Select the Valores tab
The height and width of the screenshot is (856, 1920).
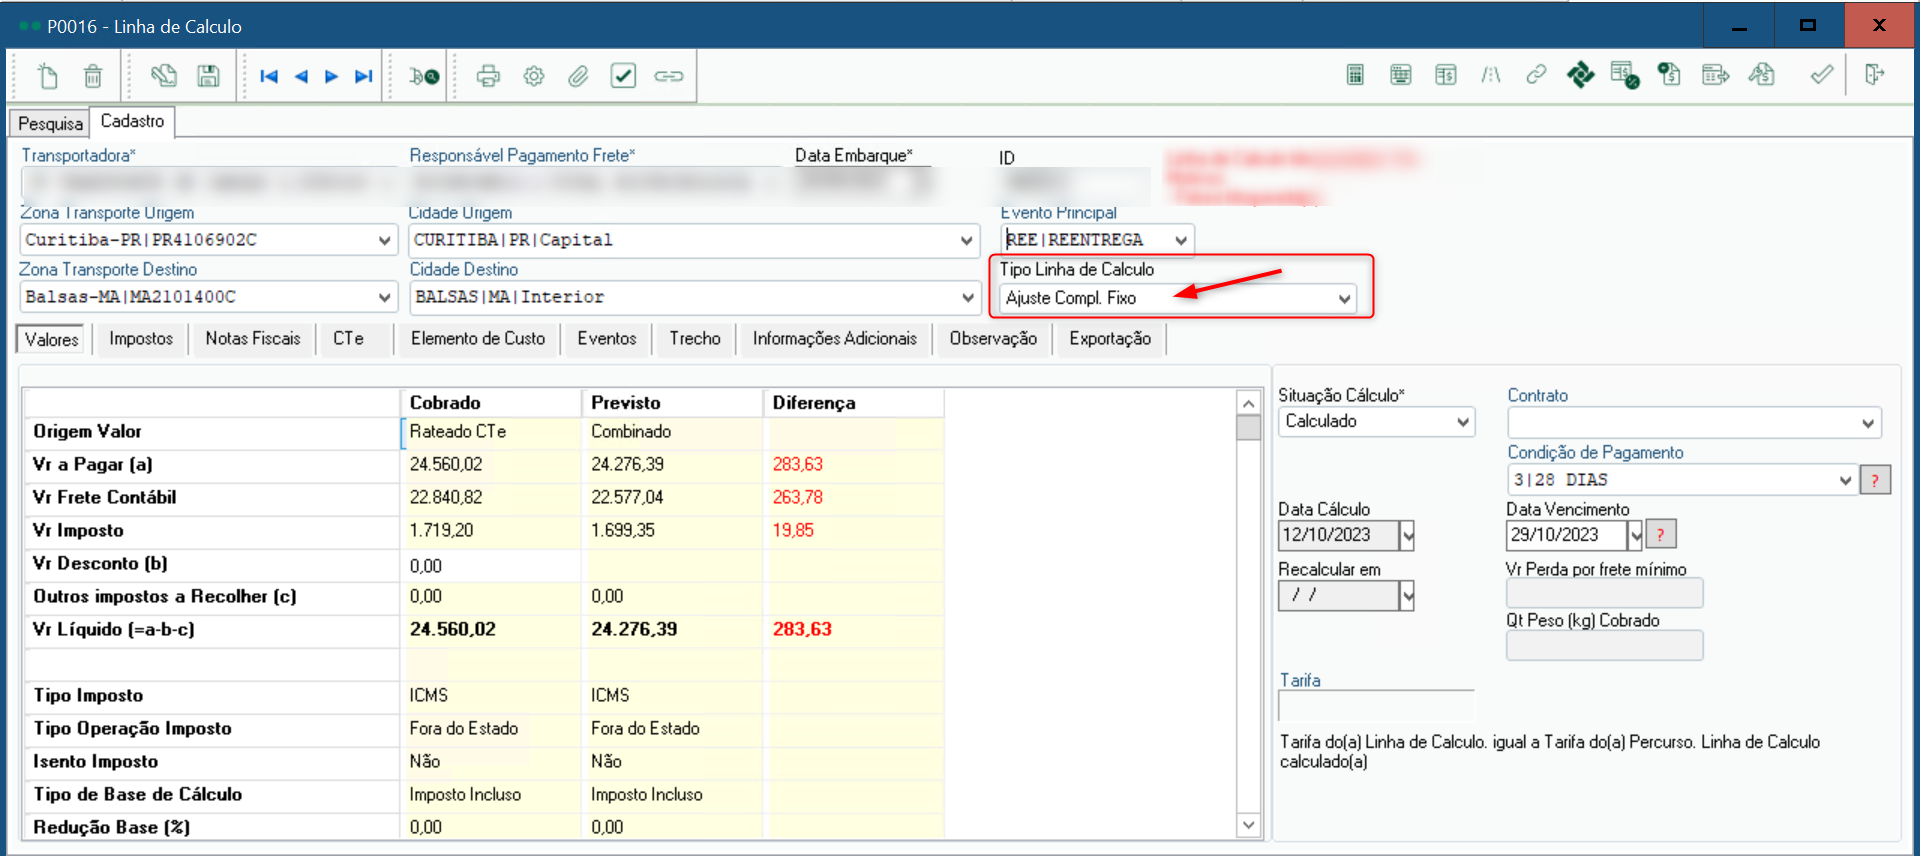52,339
